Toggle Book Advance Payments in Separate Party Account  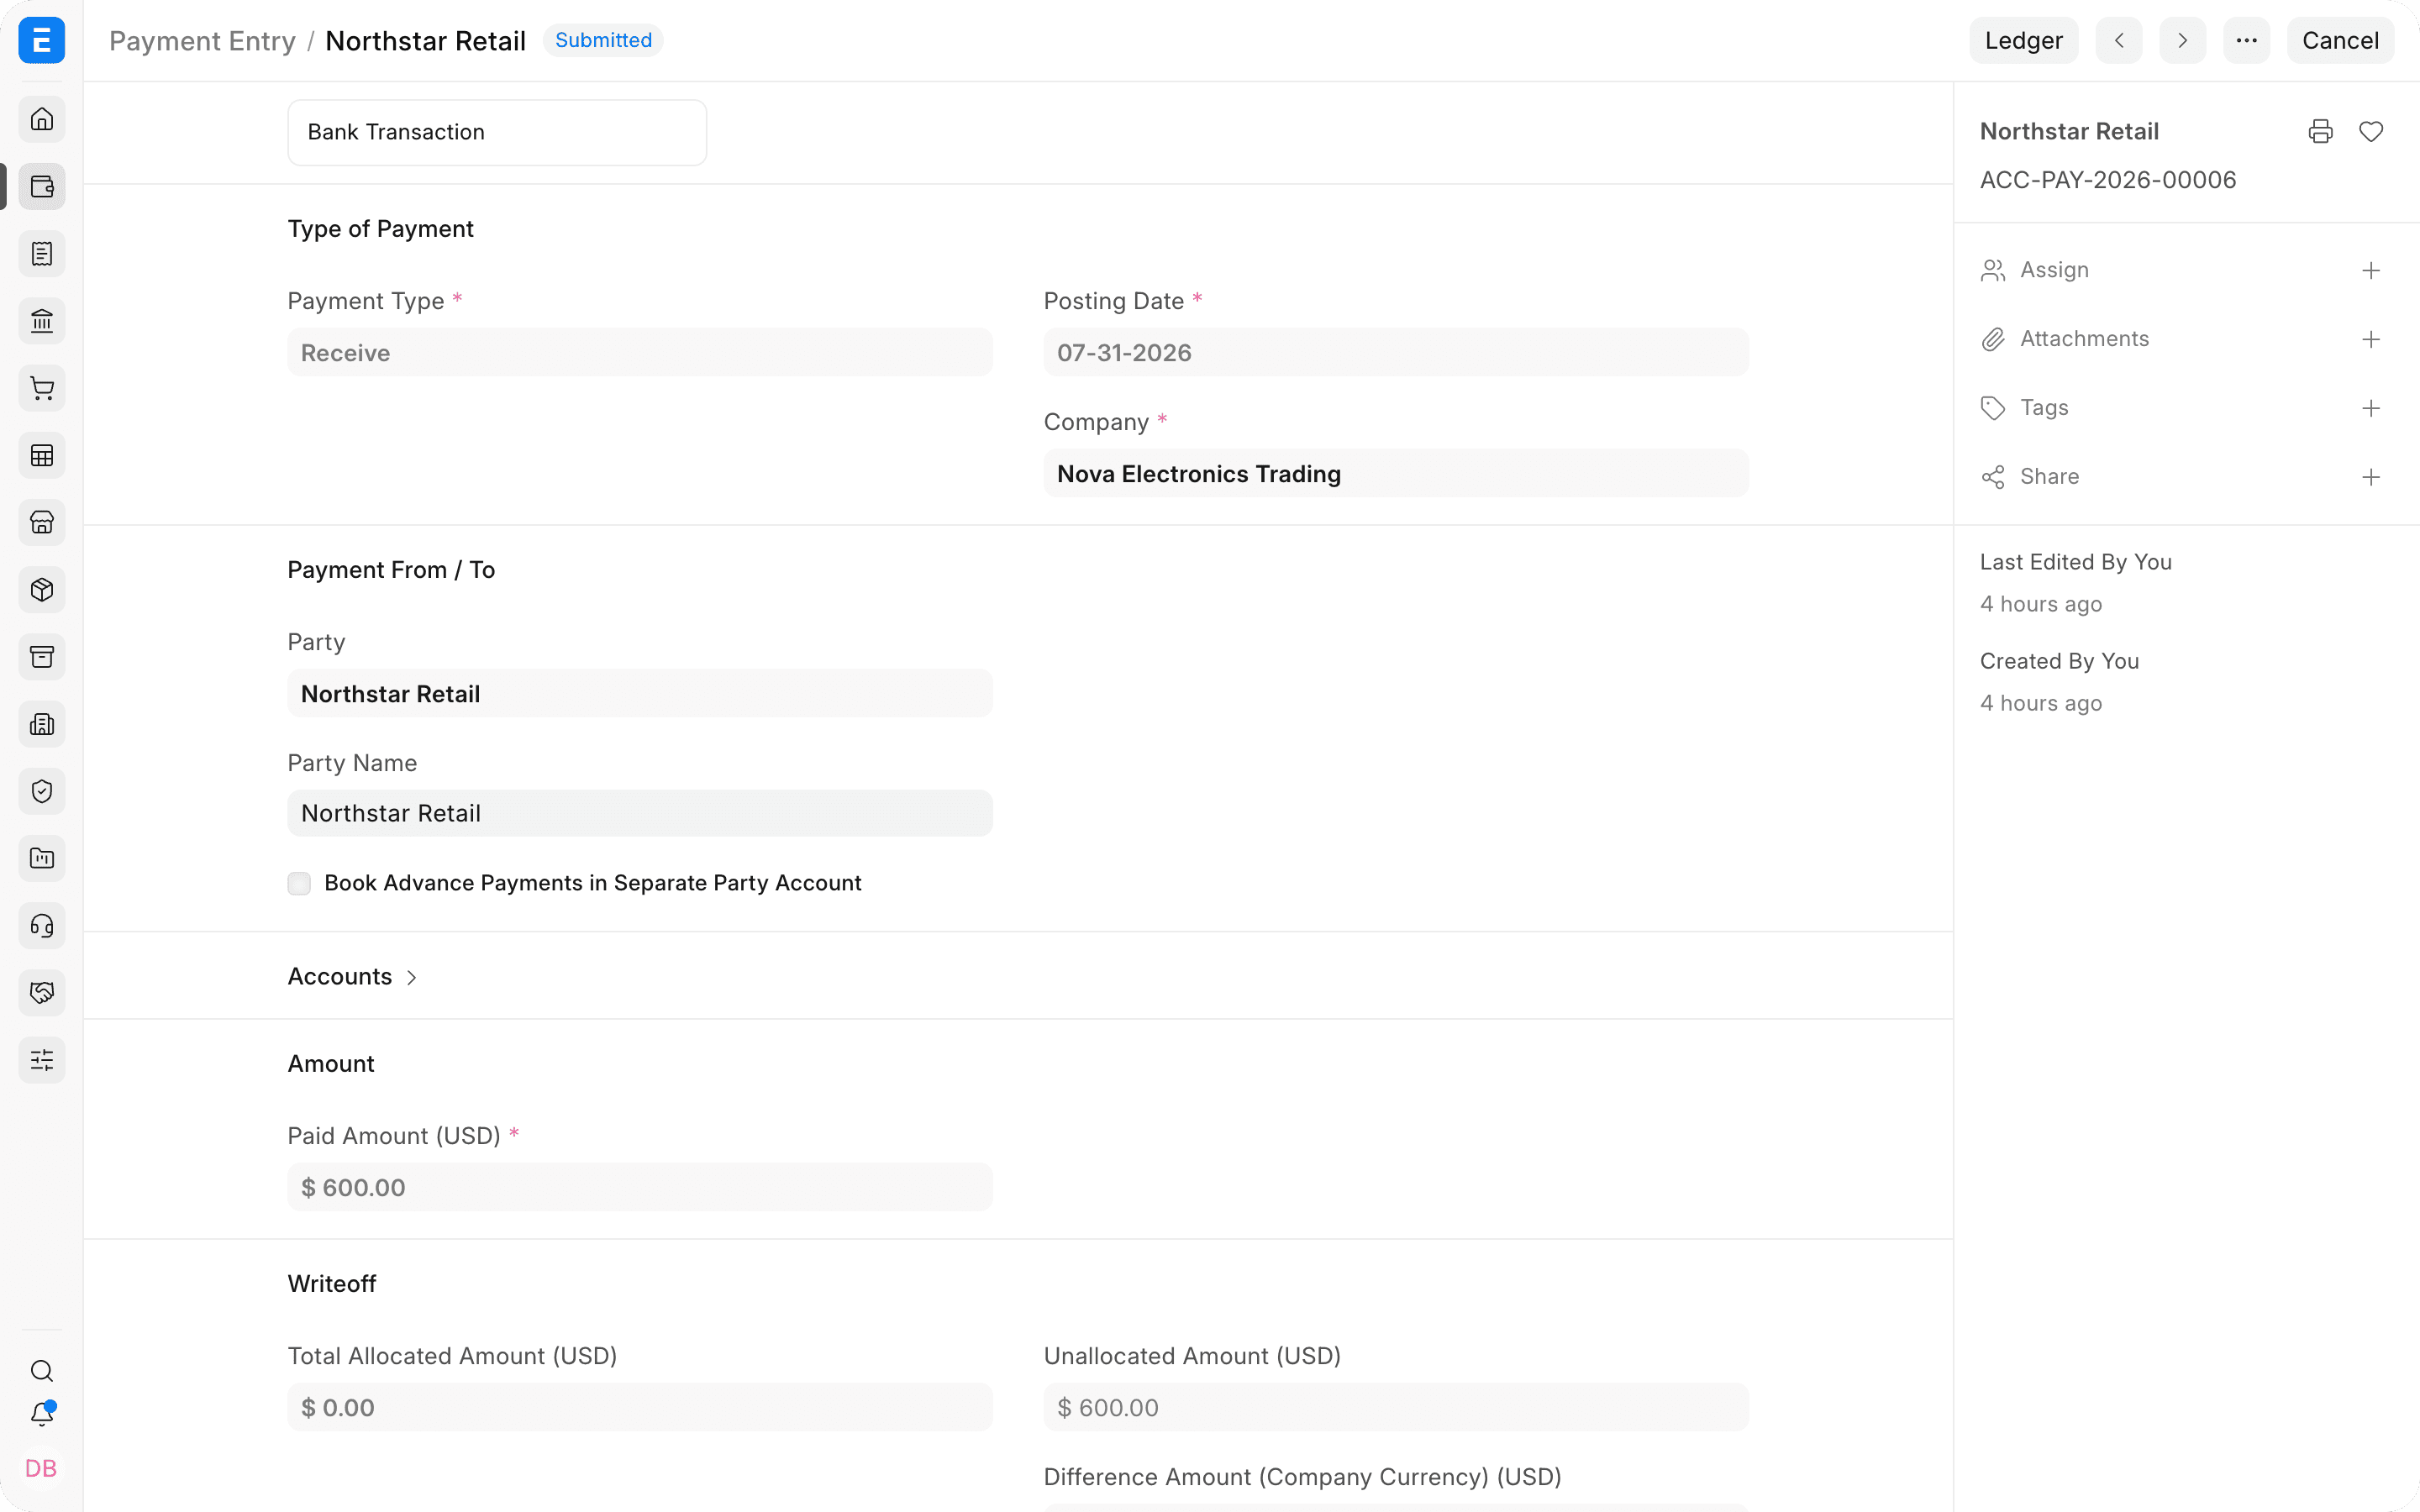[299, 883]
